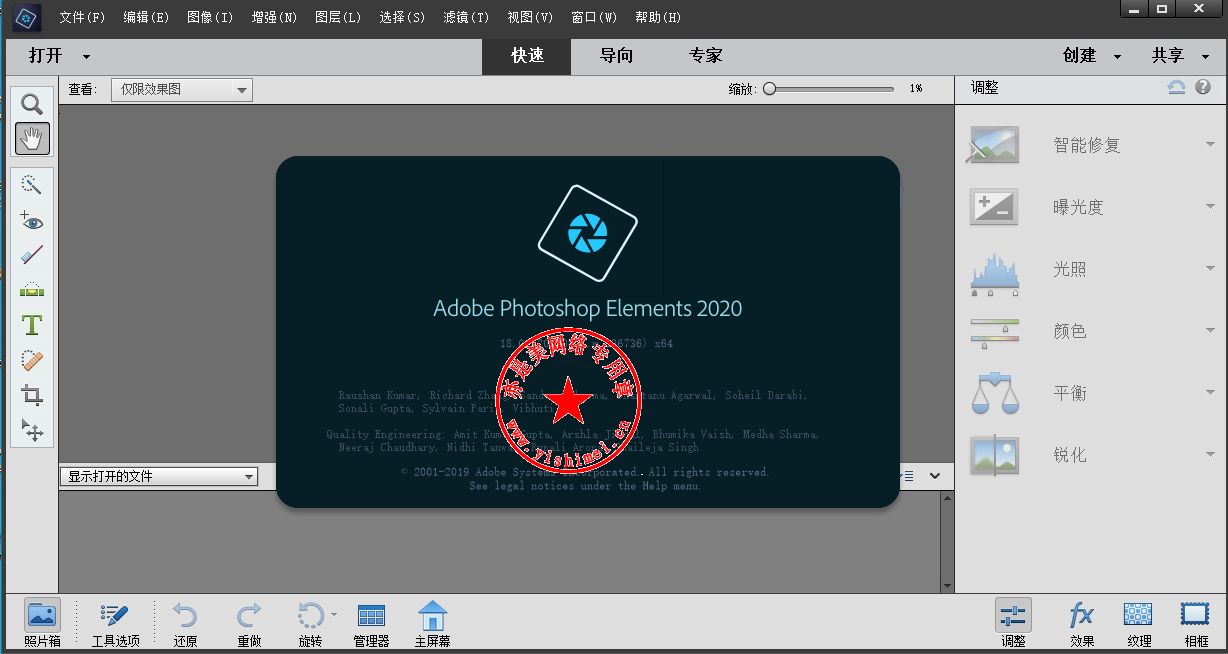Screen dimensions: 1228x654
Task: Click the Color (颜色) sliders icon
Action: (x=994, y=332)
